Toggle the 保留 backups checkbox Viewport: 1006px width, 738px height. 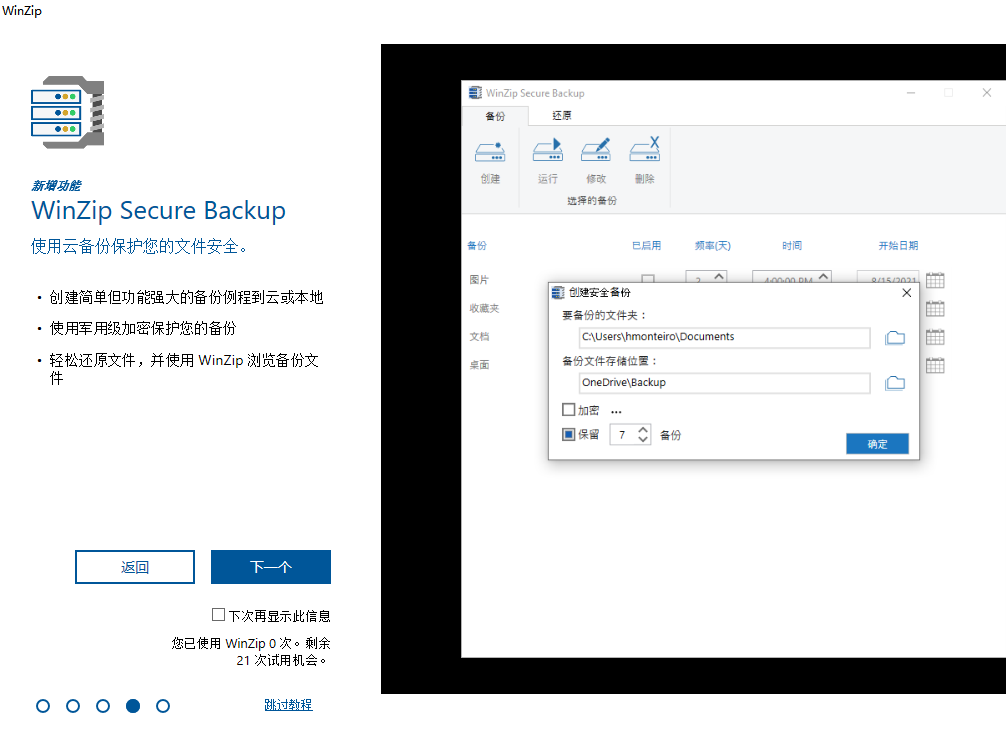tap(569, 435)
